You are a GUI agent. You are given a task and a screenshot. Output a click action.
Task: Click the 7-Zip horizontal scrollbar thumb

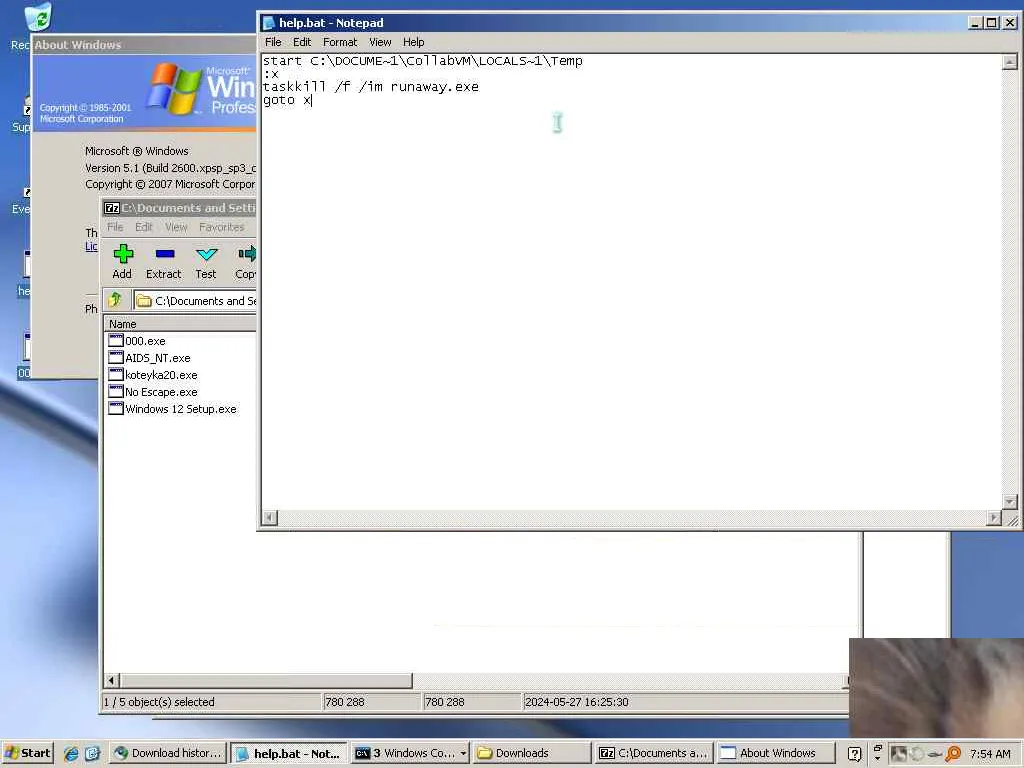click(266, 680)
